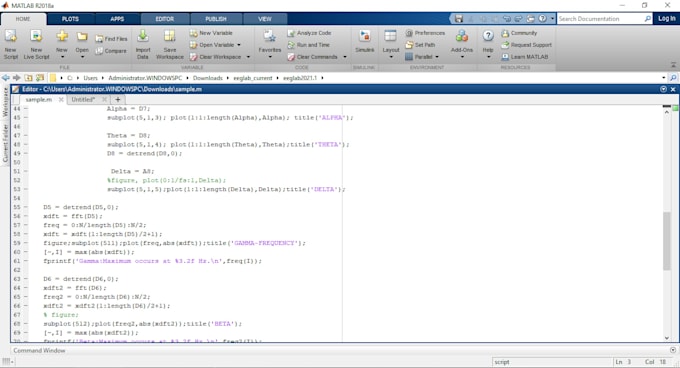
Task: Expand the Open Variable dropdown arrow
Action: [239, 45]
